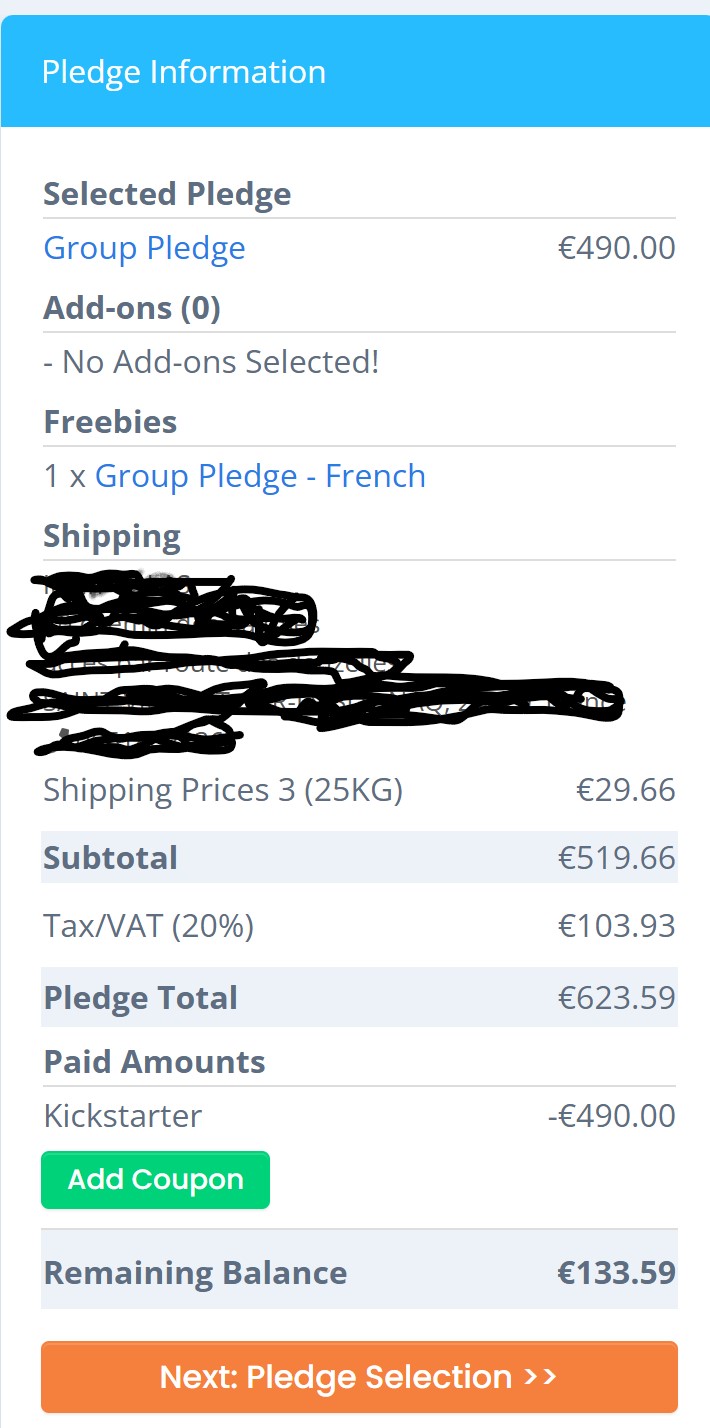Click the Add-ons (0) heading

[x=132, y=308]
